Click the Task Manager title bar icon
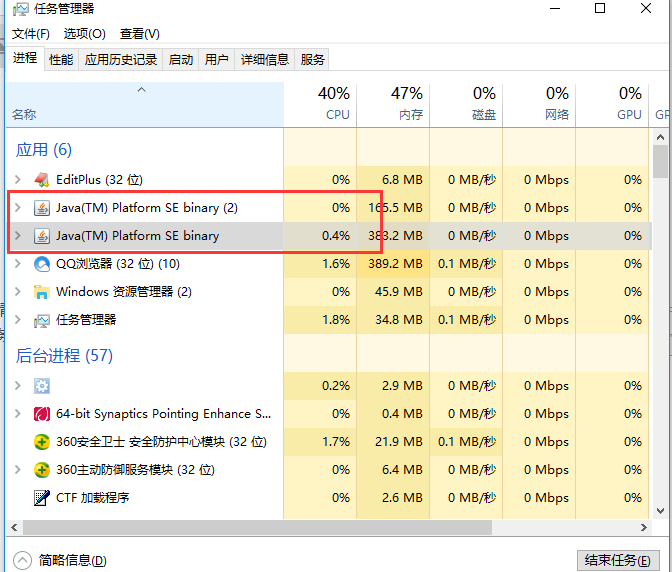Image resolution: width=672 pixels, height=572 pixels. click(20, 9)
